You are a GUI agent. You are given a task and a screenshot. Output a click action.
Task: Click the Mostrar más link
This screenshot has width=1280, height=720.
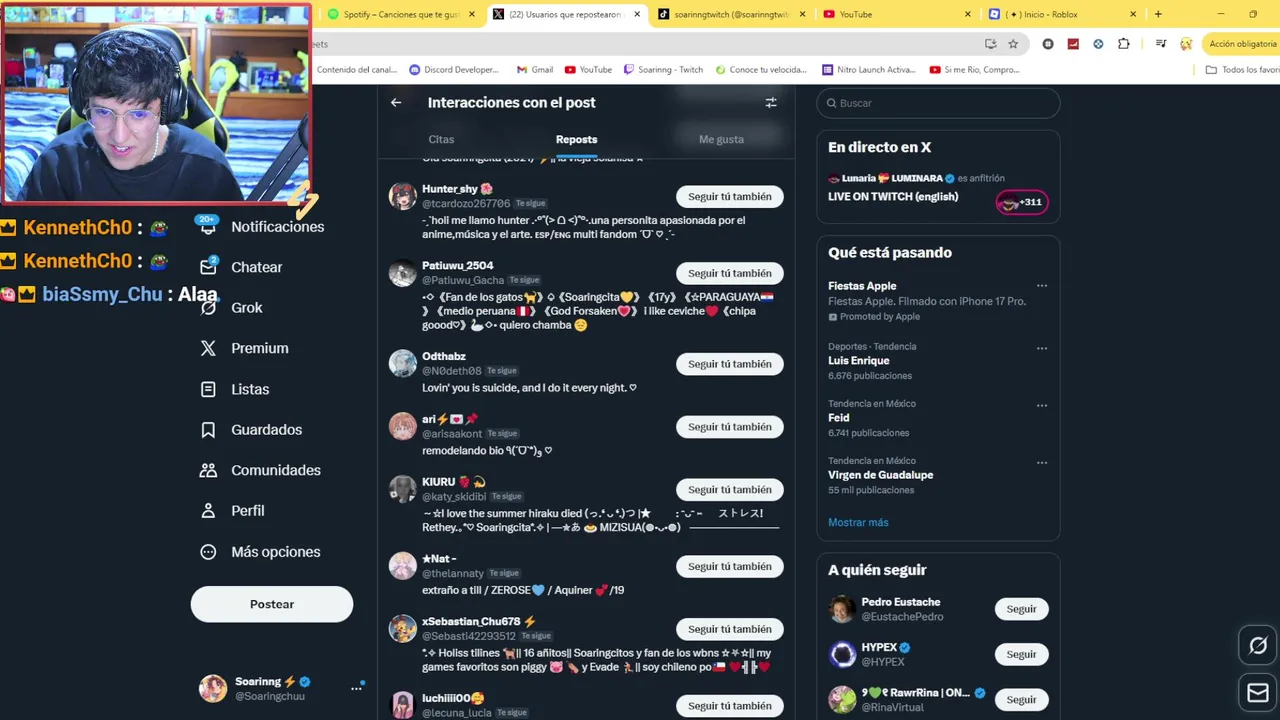(858, 522)
